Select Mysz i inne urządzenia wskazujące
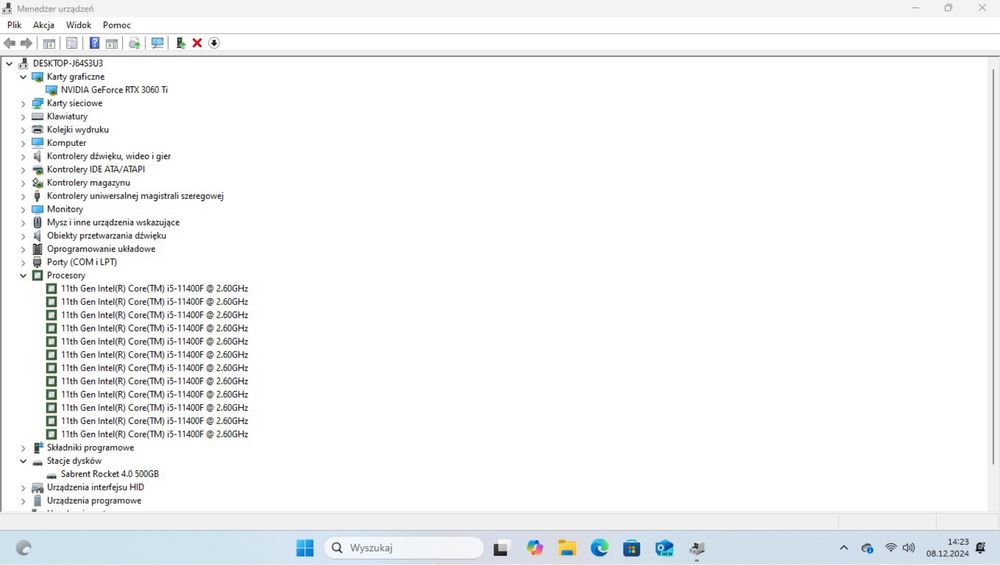Screen dimensions: 1000x565 [x=113, y=223]
